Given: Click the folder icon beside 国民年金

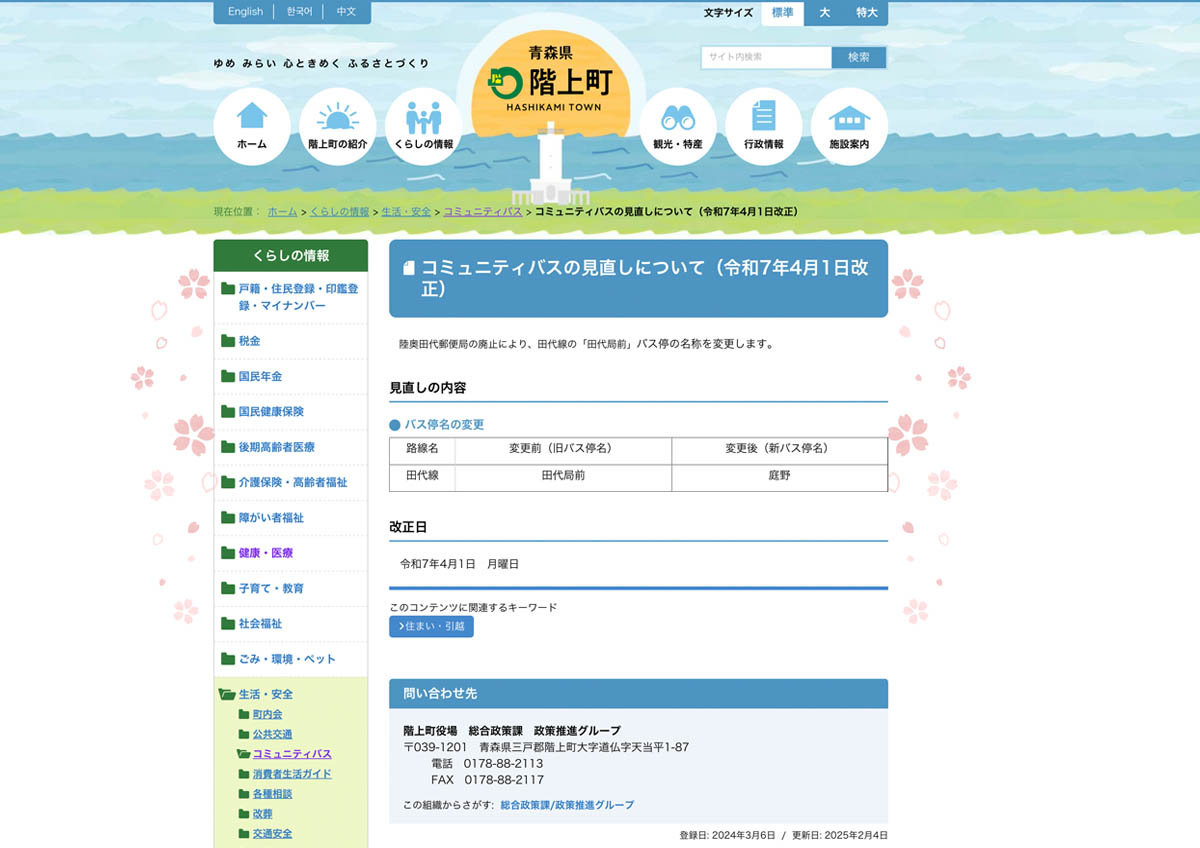Looking at the screenshot, I should click(x=228, y=376).
